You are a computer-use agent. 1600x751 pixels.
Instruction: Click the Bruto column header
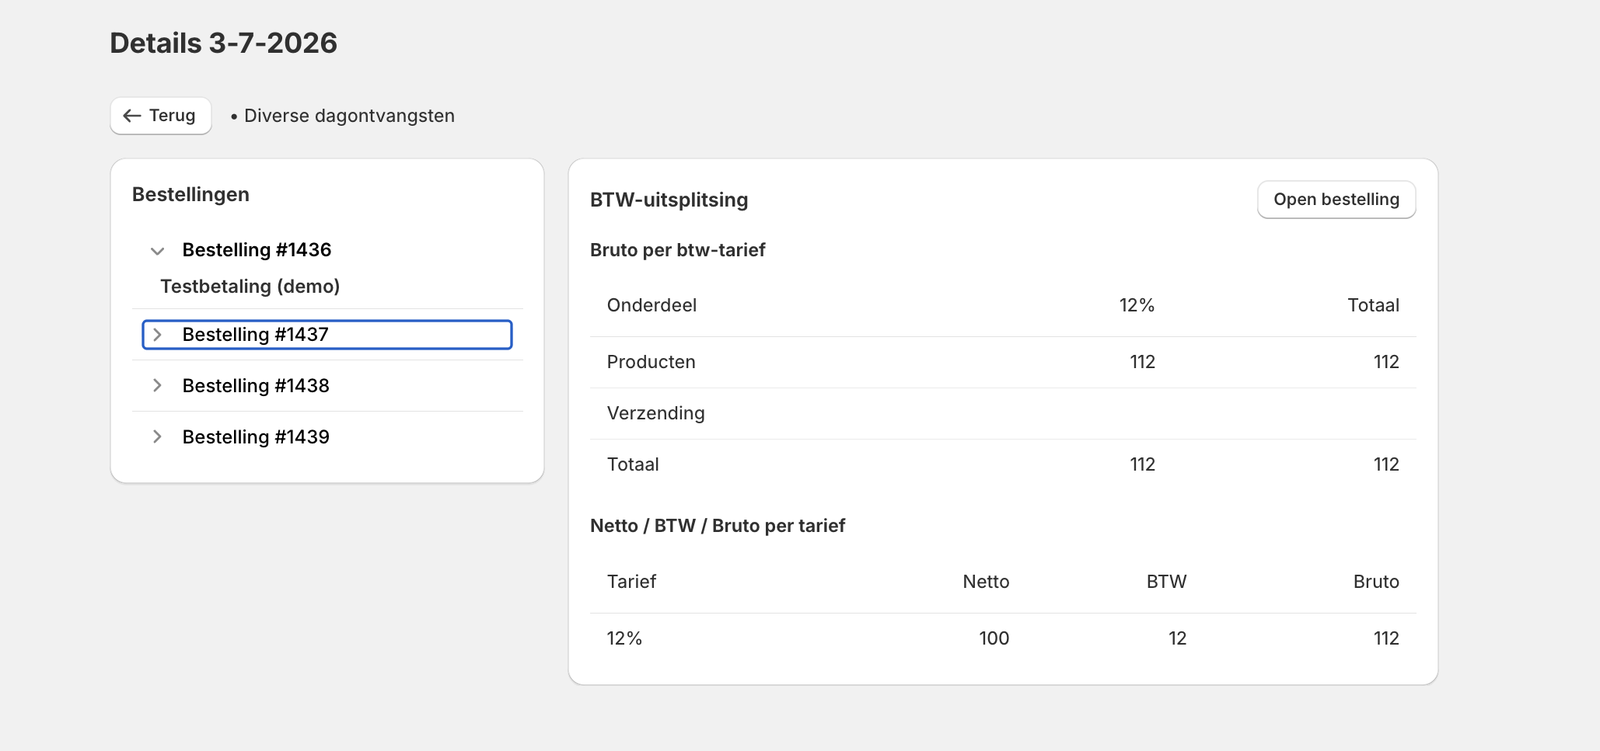pos(1376,582)
